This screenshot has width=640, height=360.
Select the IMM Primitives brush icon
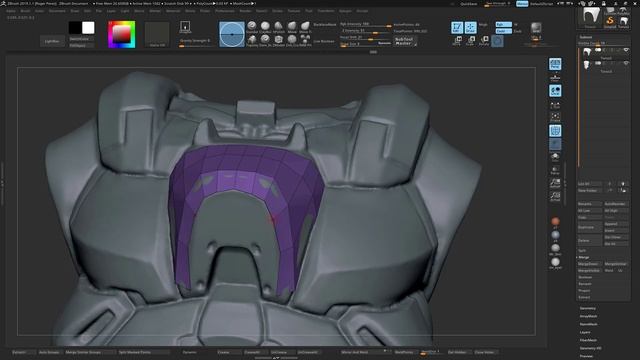point(305,40)
